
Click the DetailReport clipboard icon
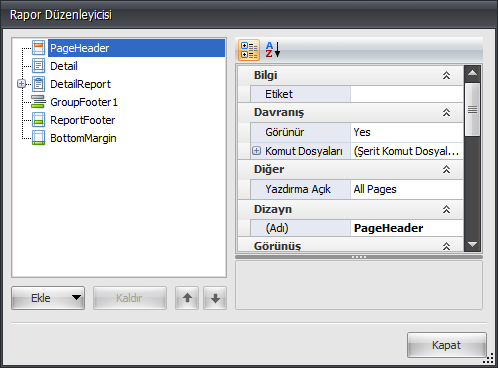(39, 84)
